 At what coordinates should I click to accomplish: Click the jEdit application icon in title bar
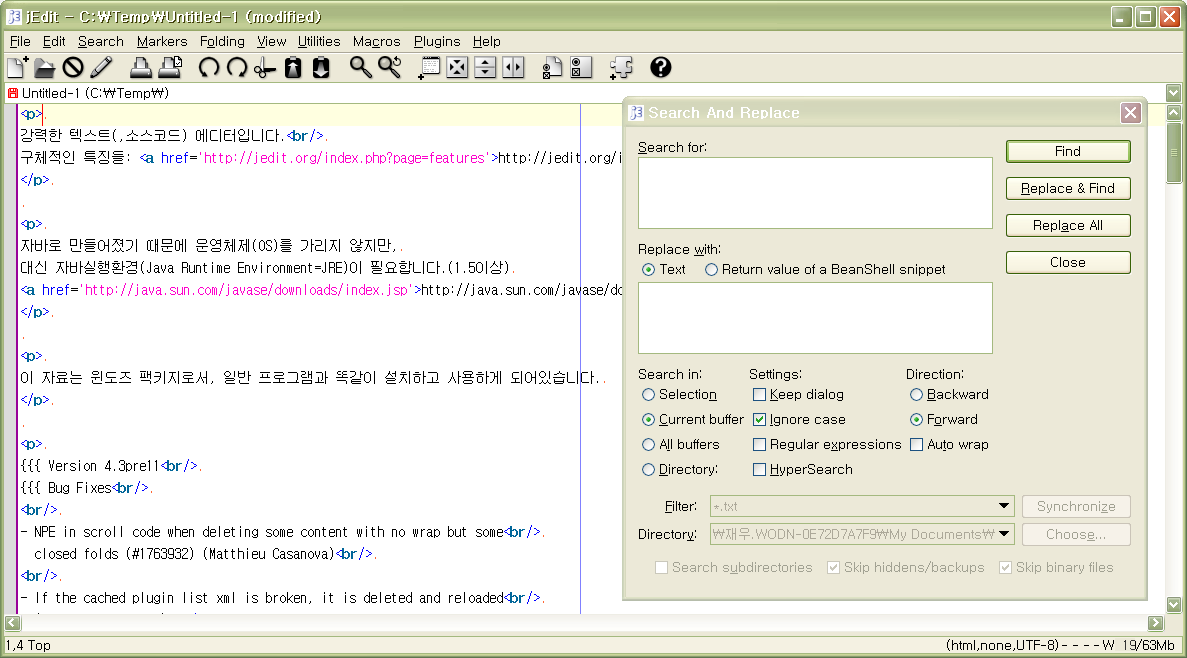point(14,16)
